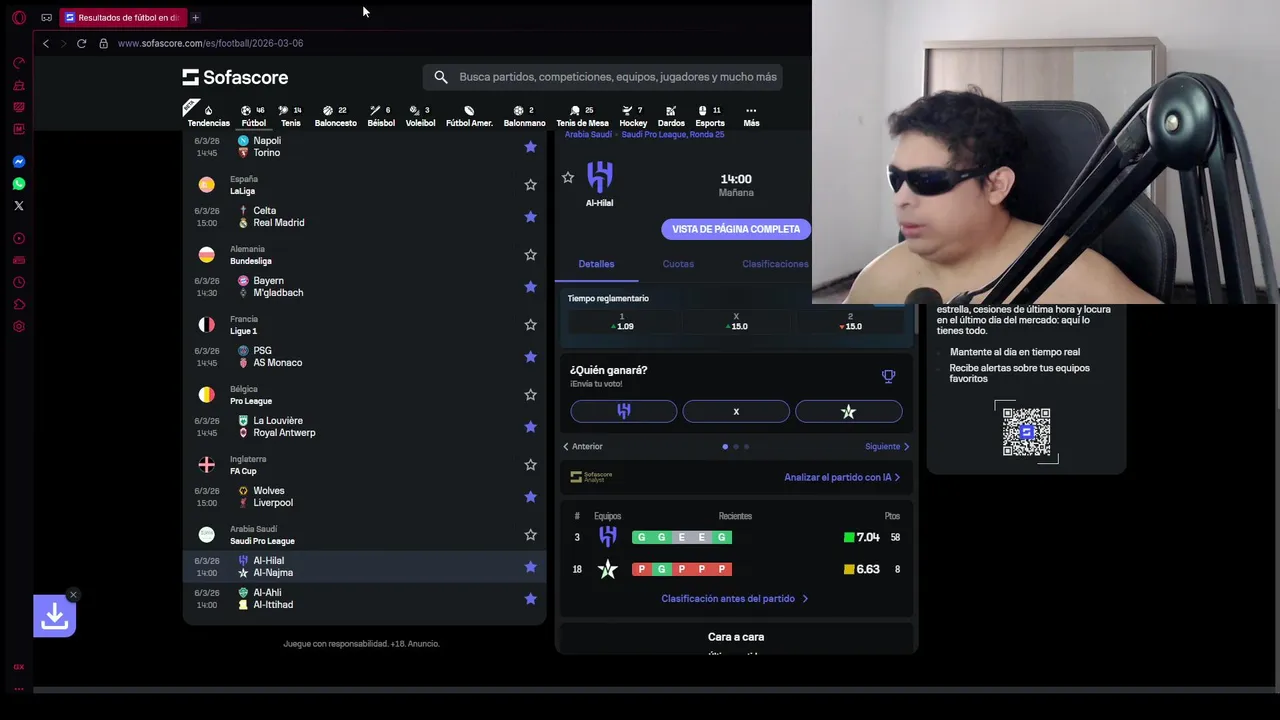Image resolution: width=1280 pixels, height=720 pixels.
Task: Open Extensions cube icon in sidebar
Action: (18, 304)
